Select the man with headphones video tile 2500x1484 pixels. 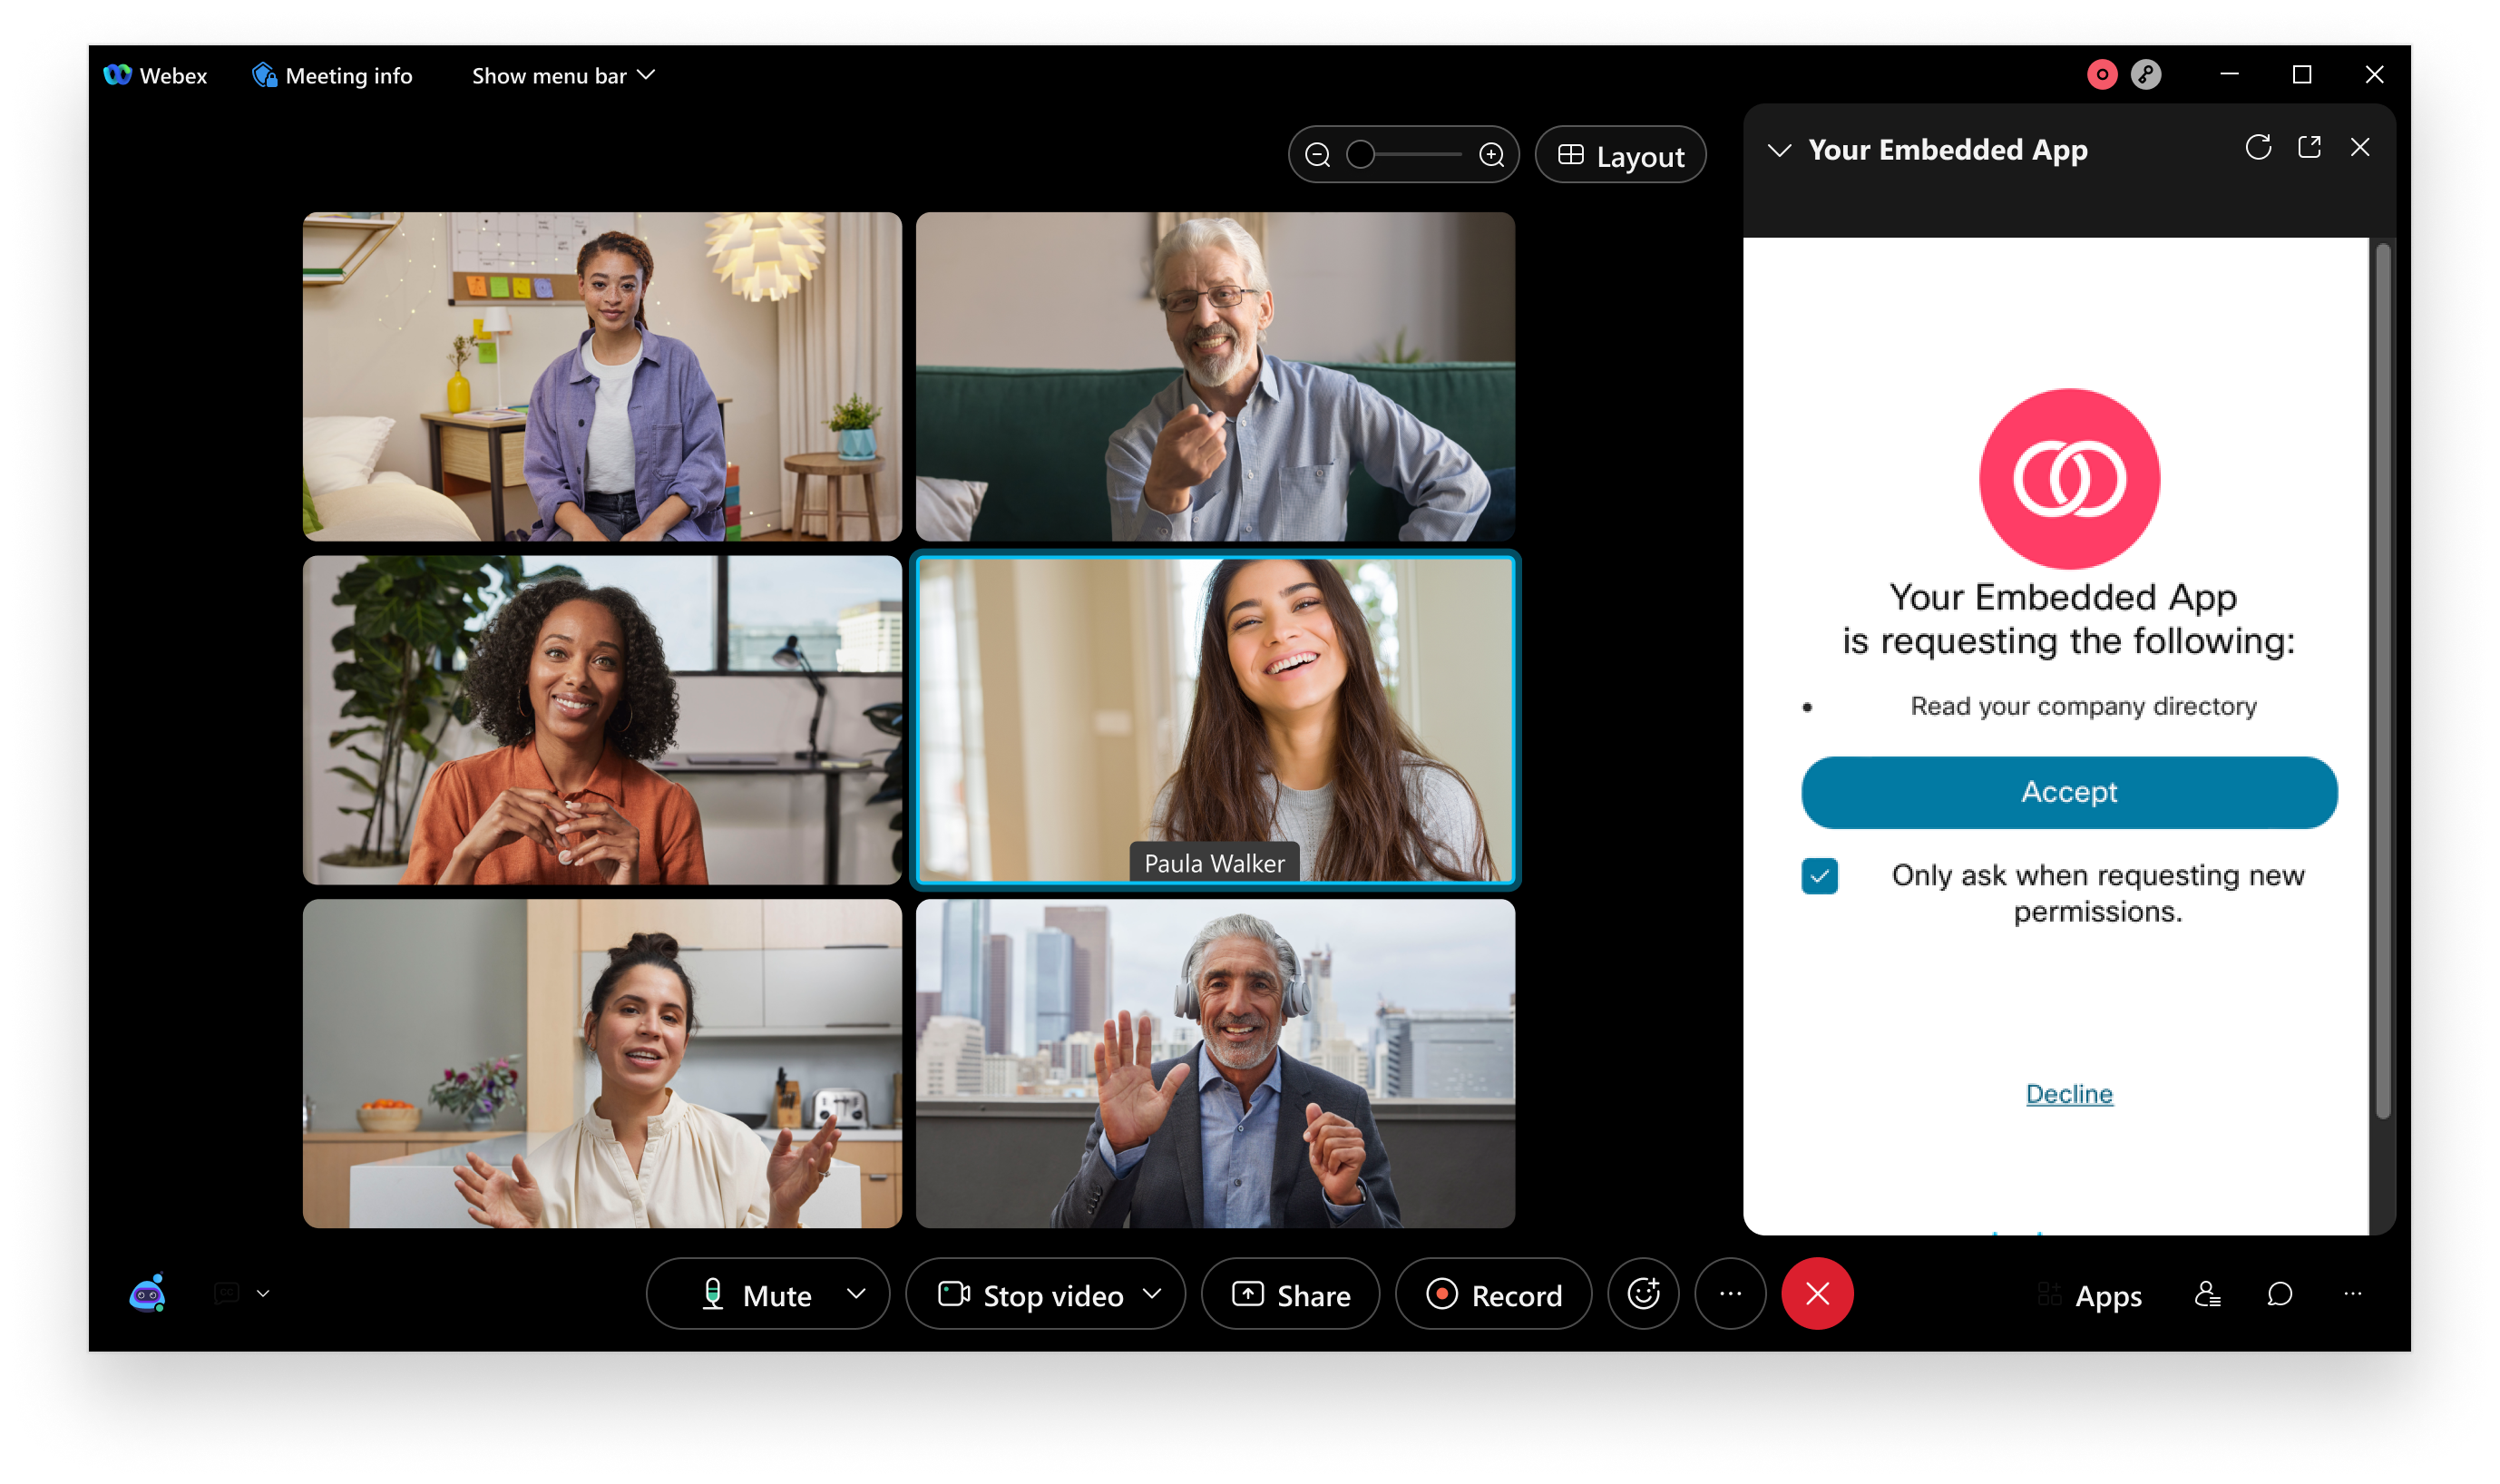(x=1215, y=1063)
